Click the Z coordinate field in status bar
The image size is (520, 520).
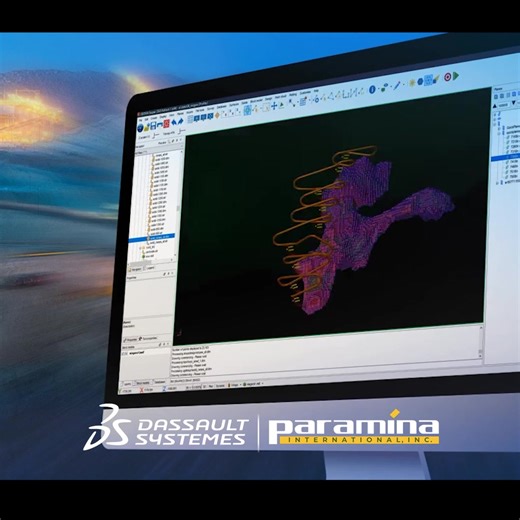tap(171, 388)
